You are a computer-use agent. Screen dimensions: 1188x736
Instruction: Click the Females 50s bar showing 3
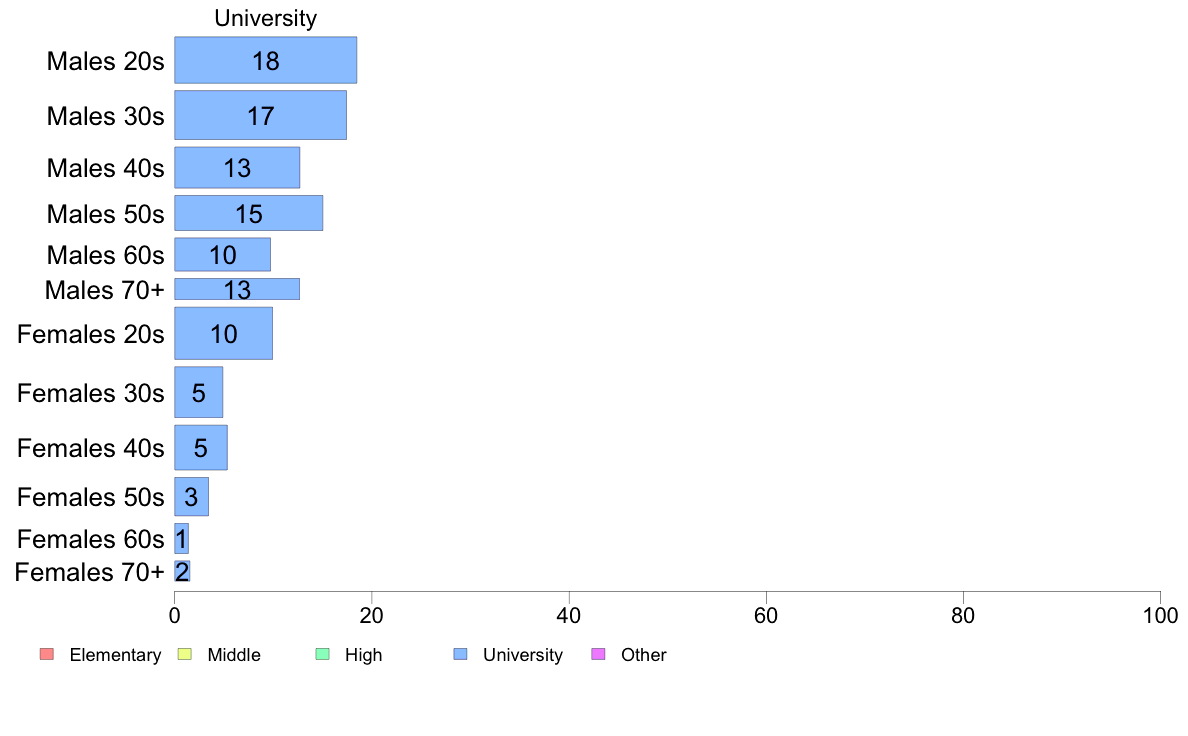(x=192, y=496)
